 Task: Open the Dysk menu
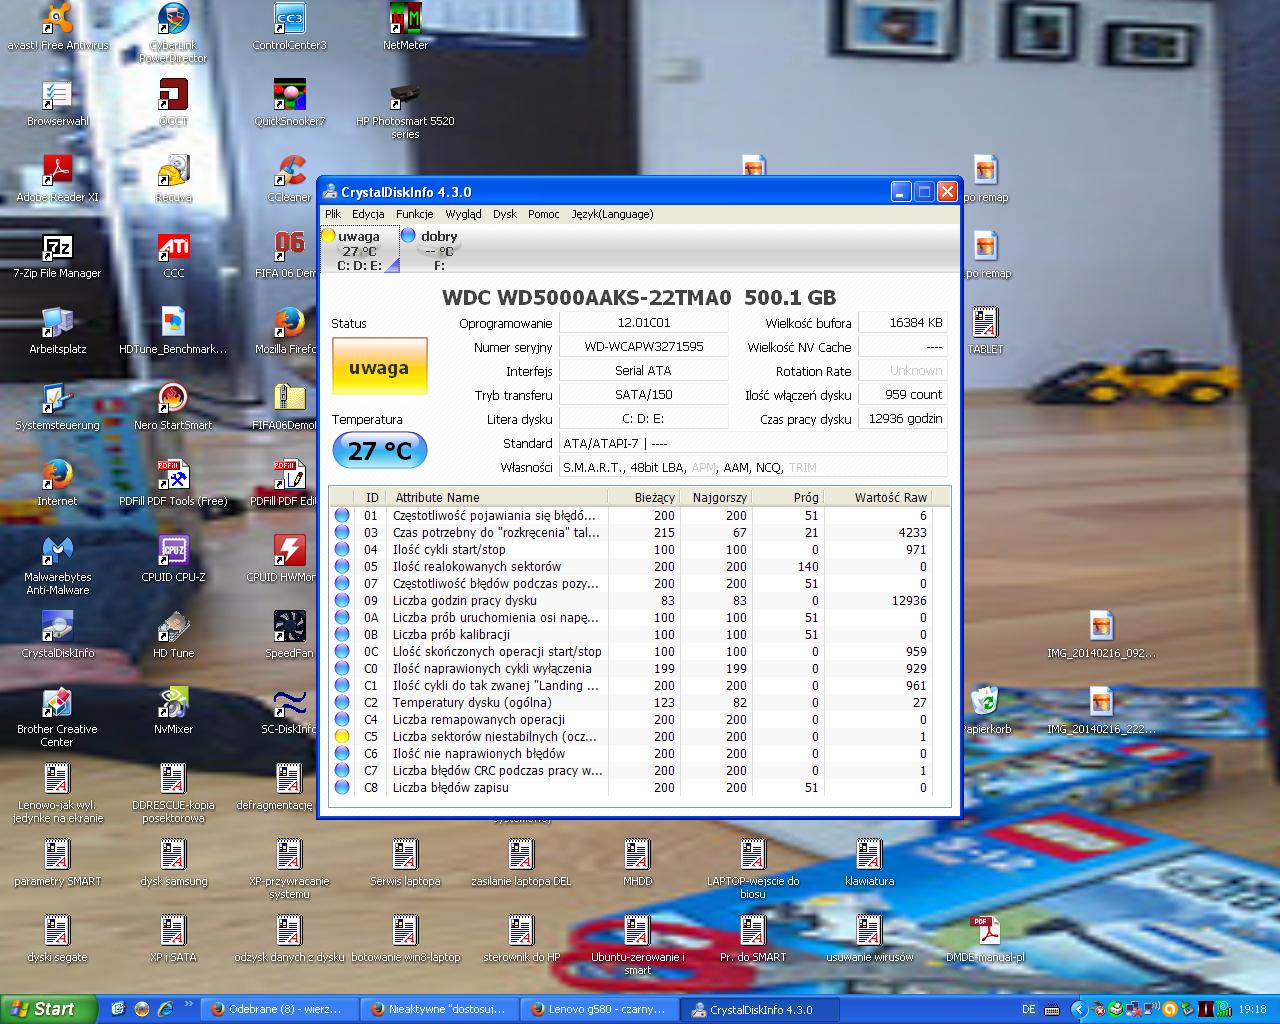point(505,214)
